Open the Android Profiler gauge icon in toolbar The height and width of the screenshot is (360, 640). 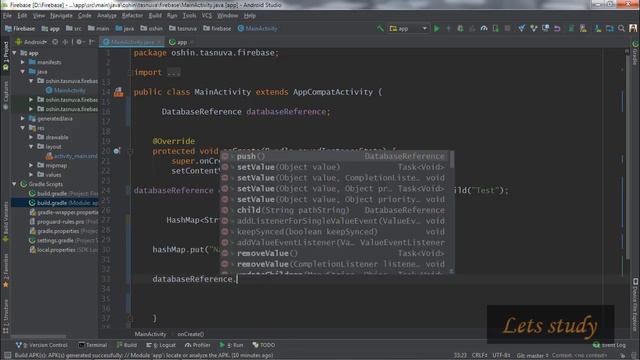(484, 29)
